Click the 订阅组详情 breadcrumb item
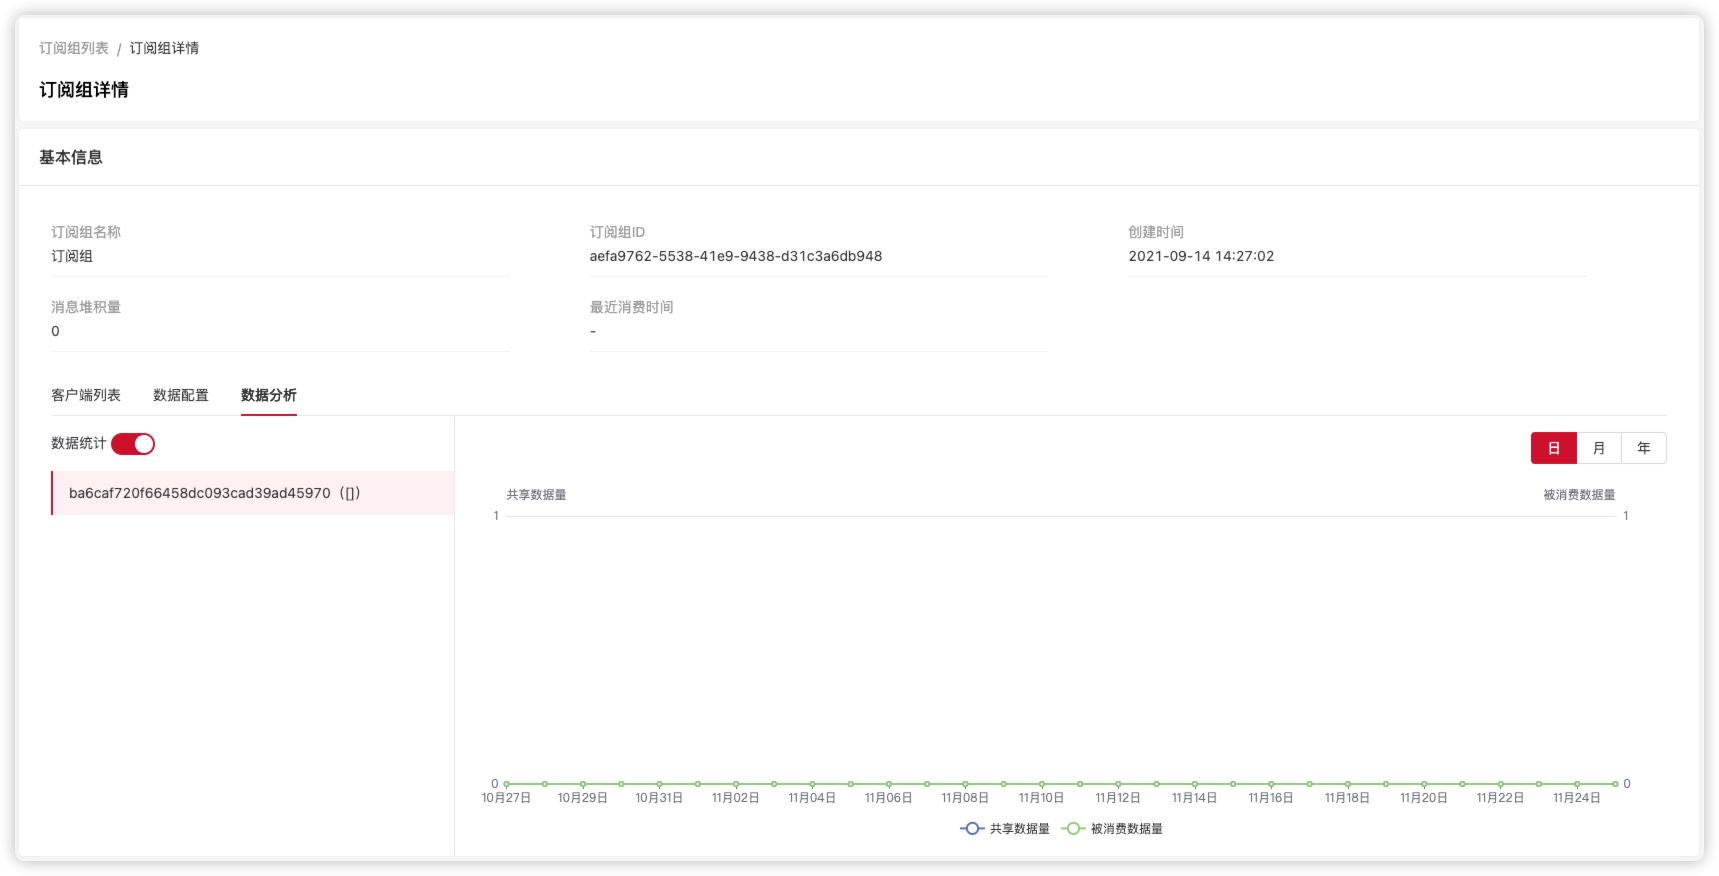This screenshot has width=1719, height=876. click(x=164, y=48)
